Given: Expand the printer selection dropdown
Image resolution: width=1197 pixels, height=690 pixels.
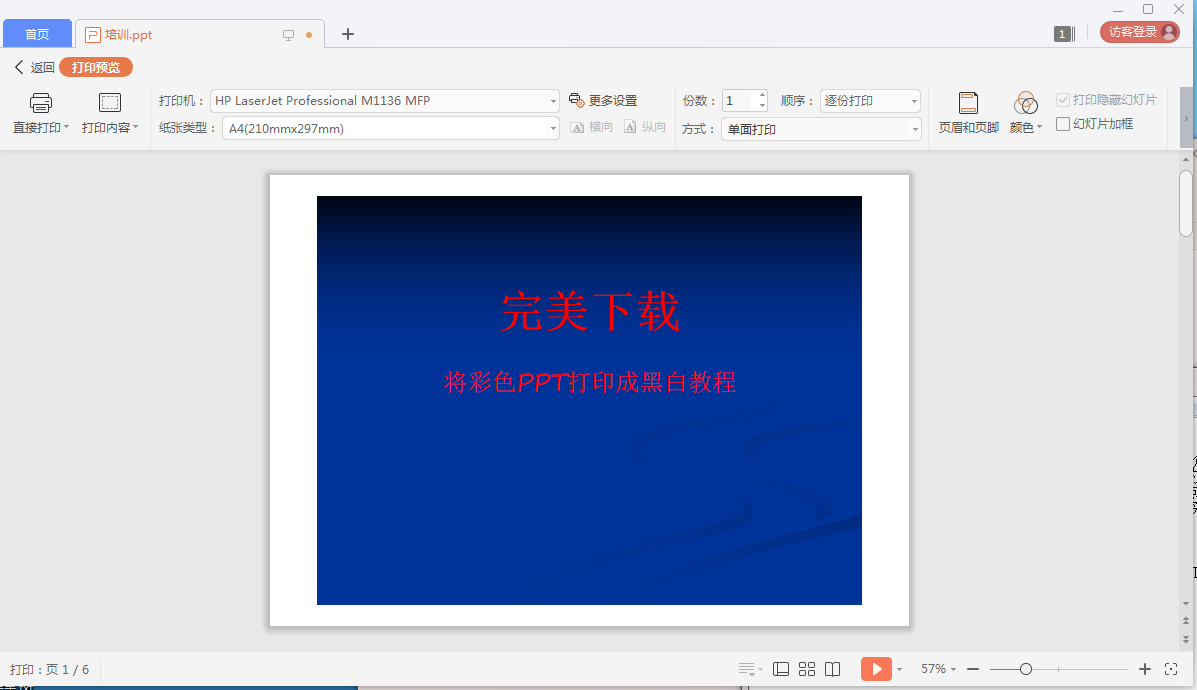Looking at the screenshot, I should [553, 101].
